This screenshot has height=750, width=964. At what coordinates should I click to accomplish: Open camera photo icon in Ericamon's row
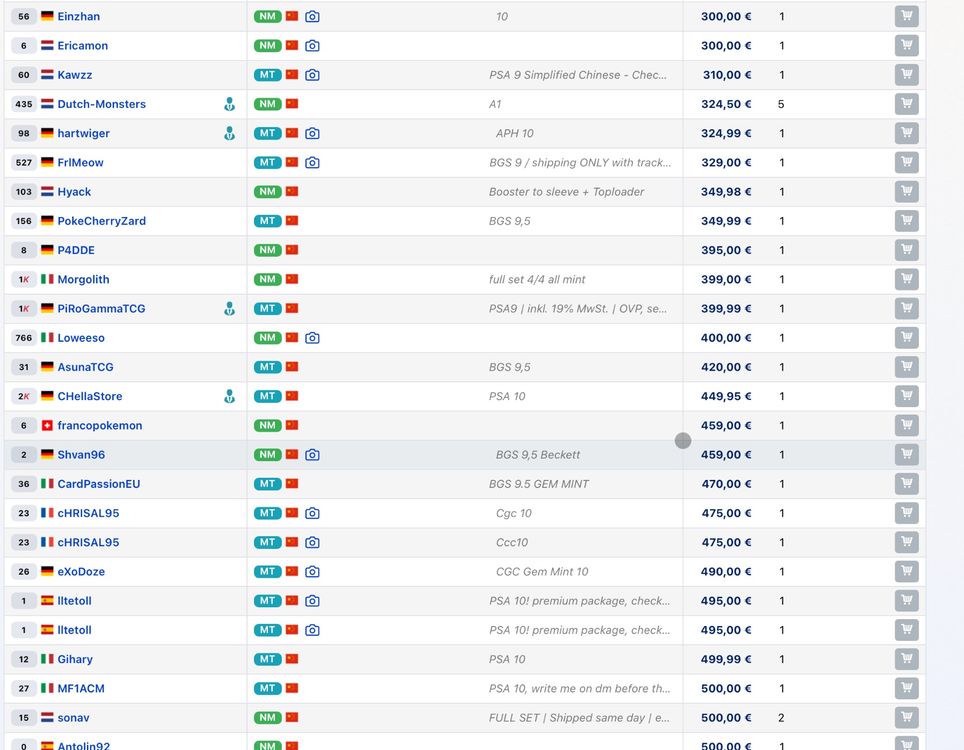[312, 46]
